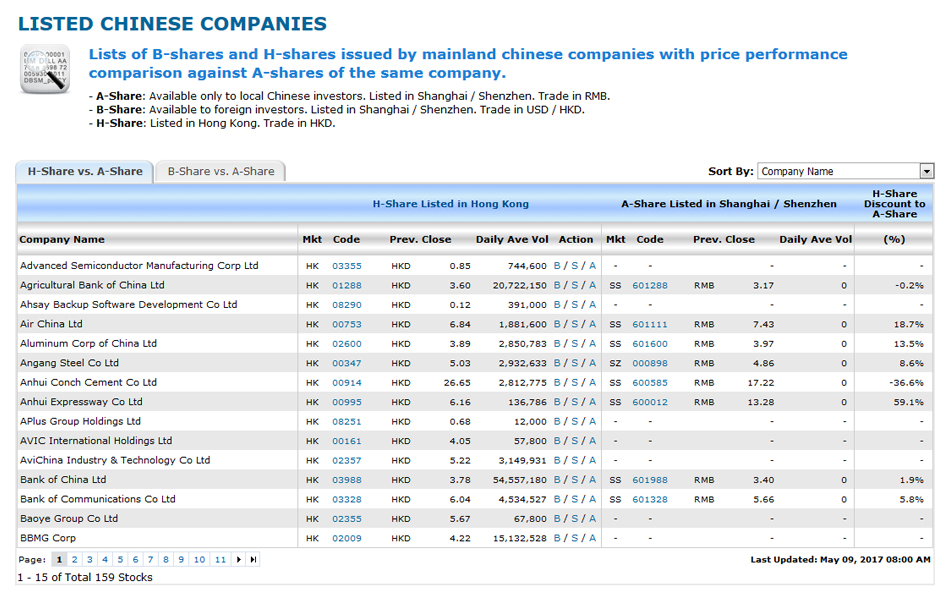Switch to the B-Share vs. A-Share tab

221,172
